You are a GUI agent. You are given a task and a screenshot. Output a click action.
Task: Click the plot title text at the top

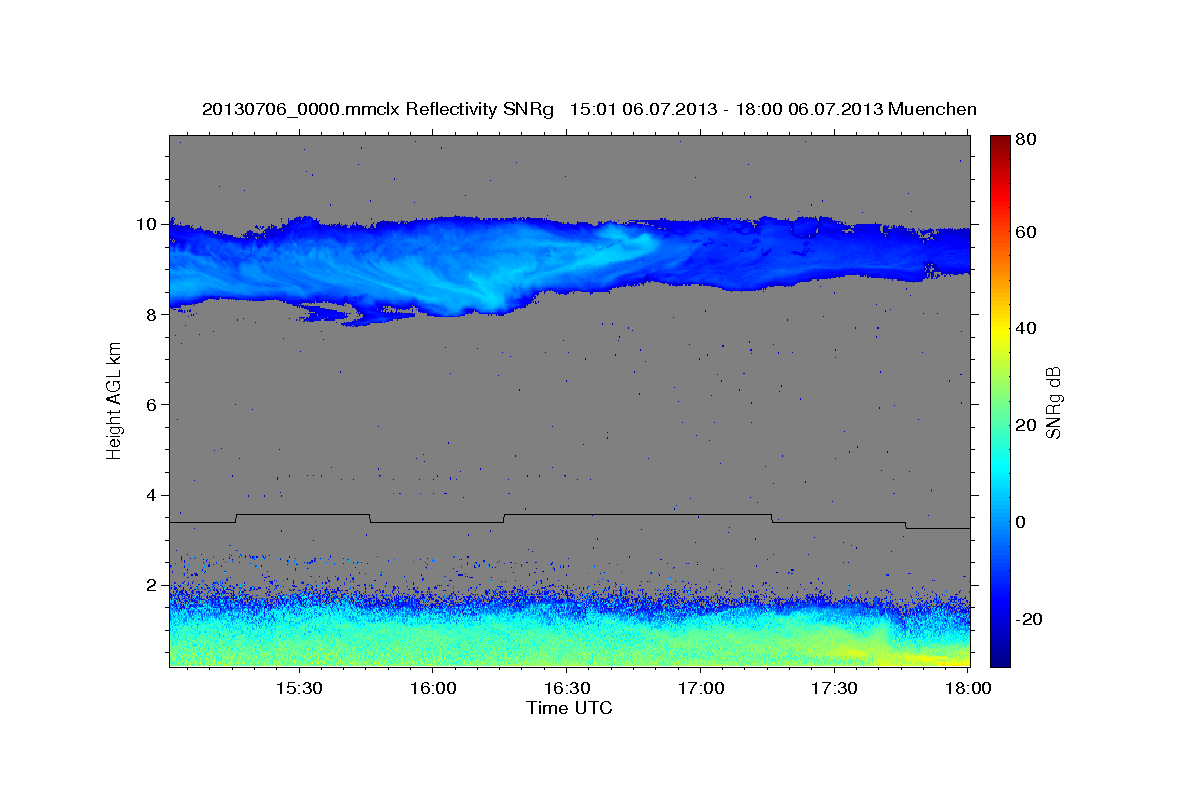click(589, 109)
